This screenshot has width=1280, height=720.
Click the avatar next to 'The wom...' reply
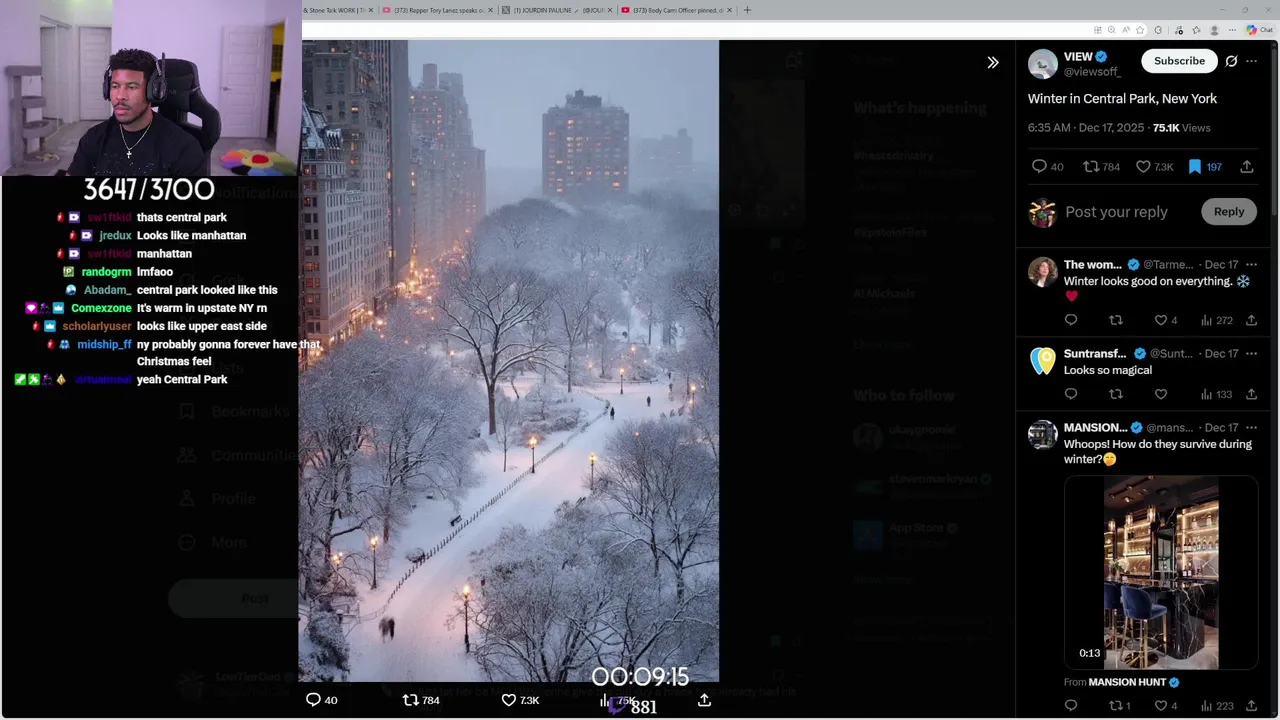(1043, 272)
